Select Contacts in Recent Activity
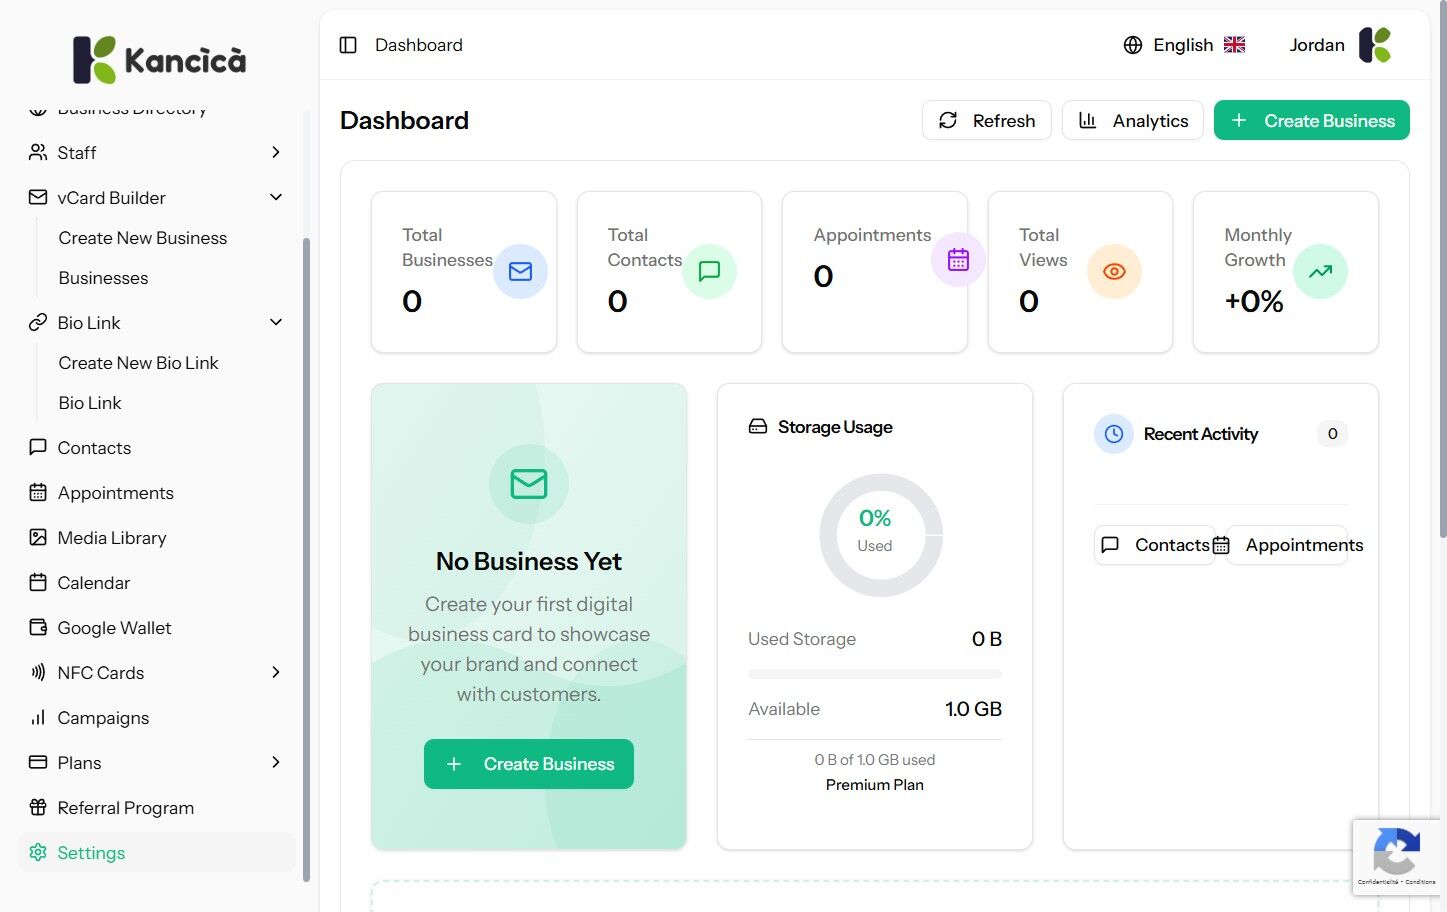Screen dimensions: 1447x912 tap(1155, 545)
